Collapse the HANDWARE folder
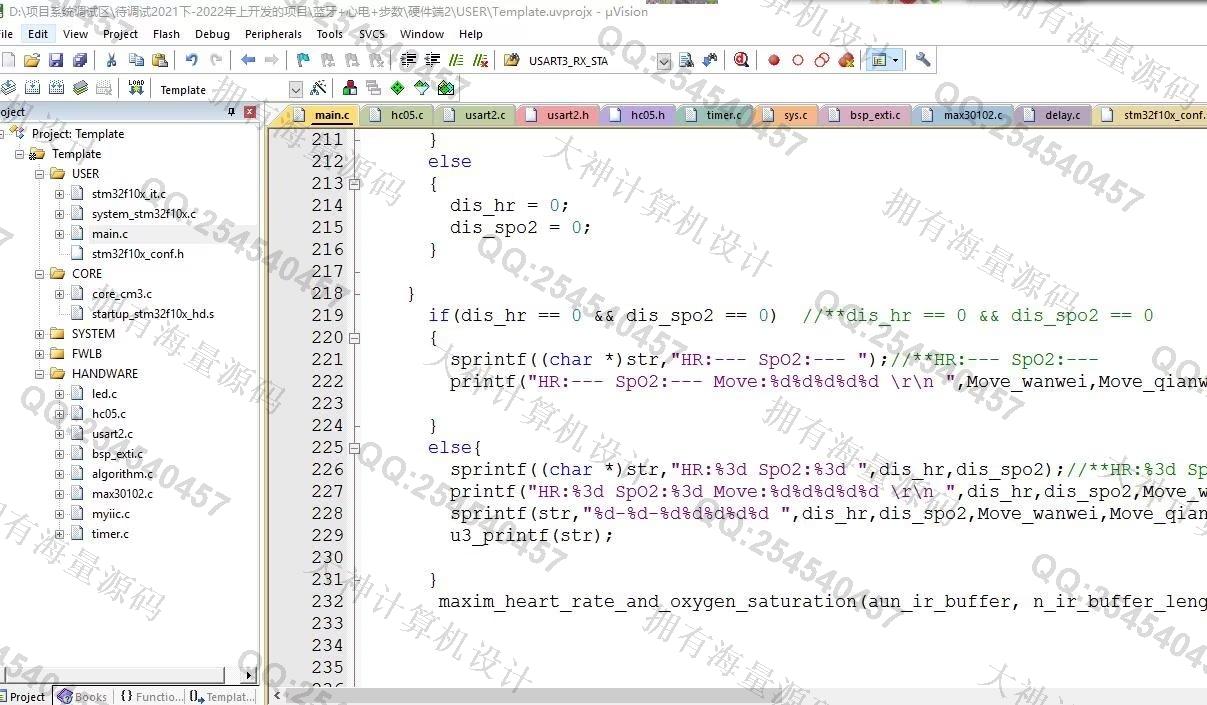1207x705 pixels. tap(39, 373)
